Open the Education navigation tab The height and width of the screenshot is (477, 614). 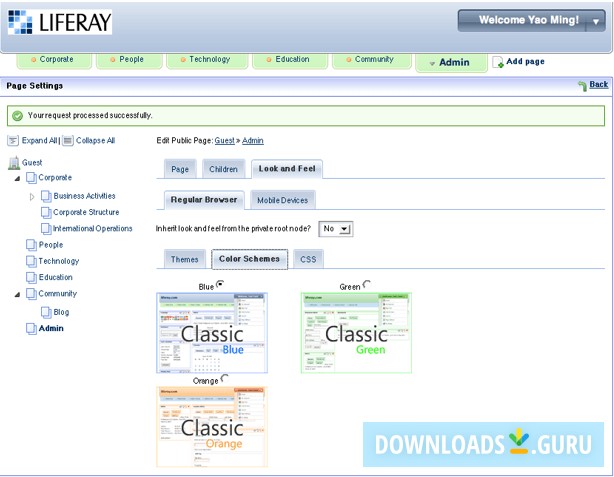[290, 60]
